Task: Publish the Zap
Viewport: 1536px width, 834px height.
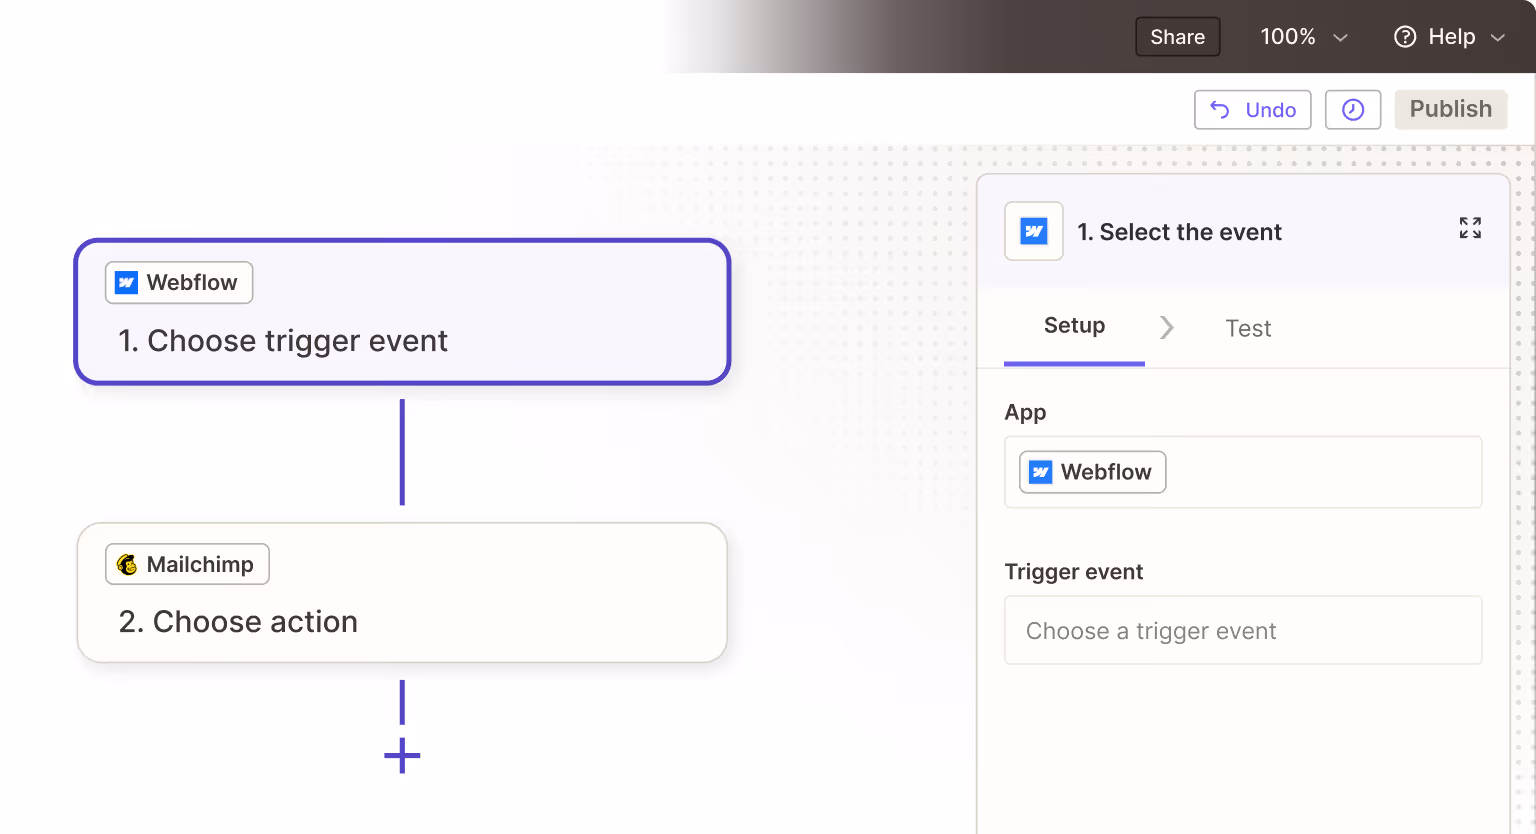Action: click(x=1450, y=109)
